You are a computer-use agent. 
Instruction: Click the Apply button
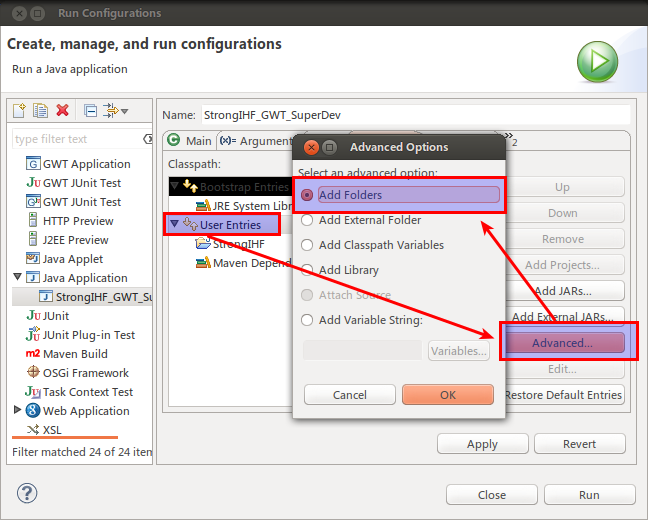(482, 444)
